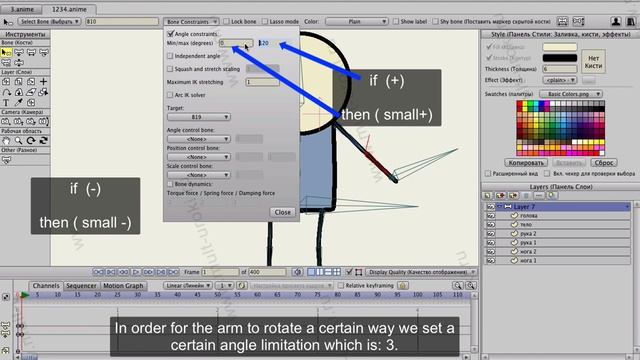The width and height of the screenshot is (640, 360).
Task: Open the Angle control bone dropdown
Action: coord(199,139)
